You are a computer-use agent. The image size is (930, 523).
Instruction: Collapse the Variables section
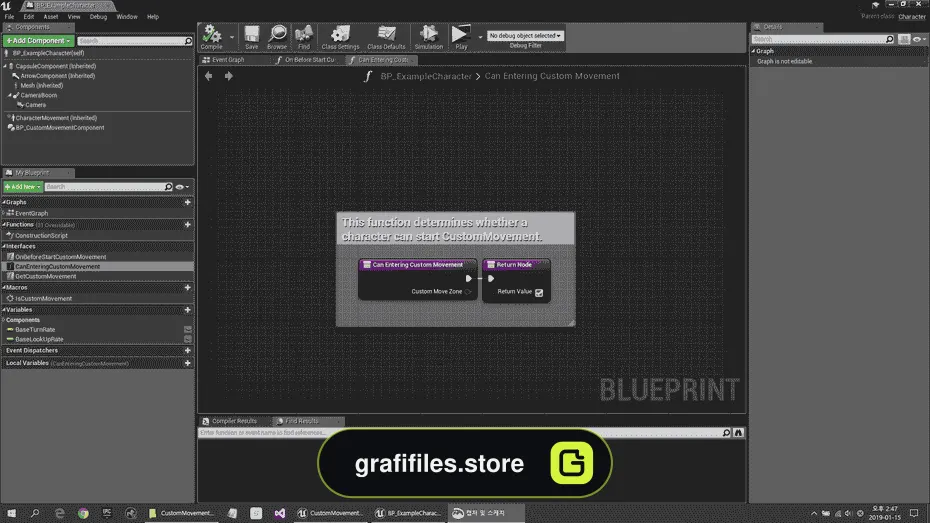[x=4, y=310]
